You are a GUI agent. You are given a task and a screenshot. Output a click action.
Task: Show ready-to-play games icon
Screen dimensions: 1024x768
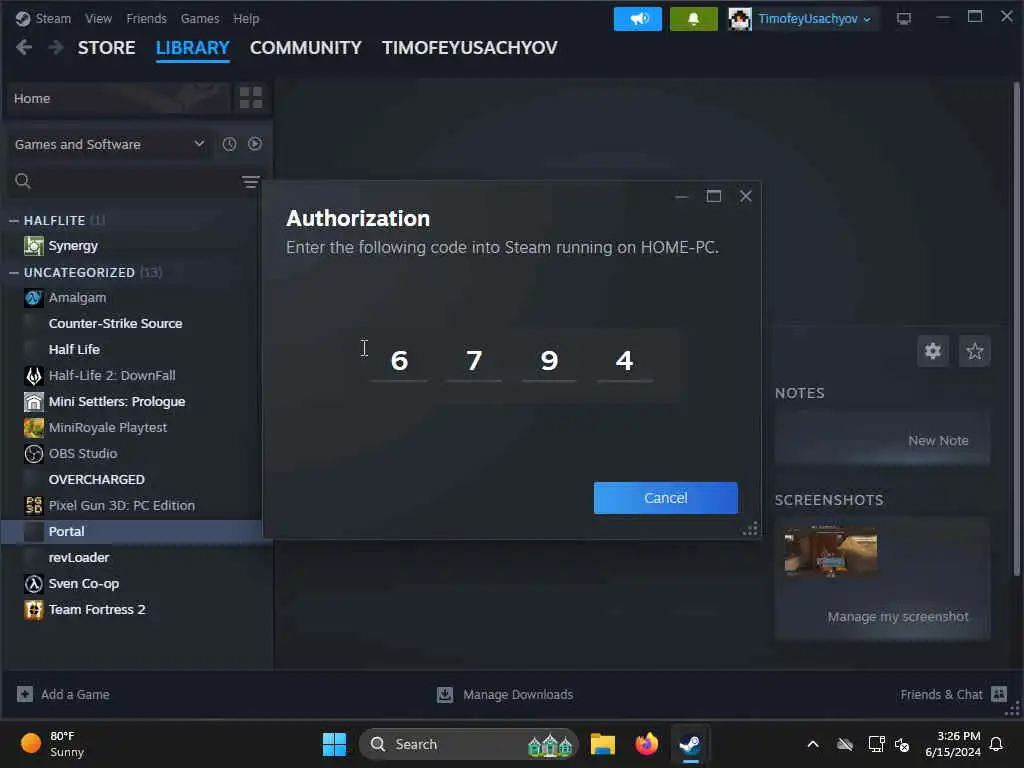tap(255, 144)
